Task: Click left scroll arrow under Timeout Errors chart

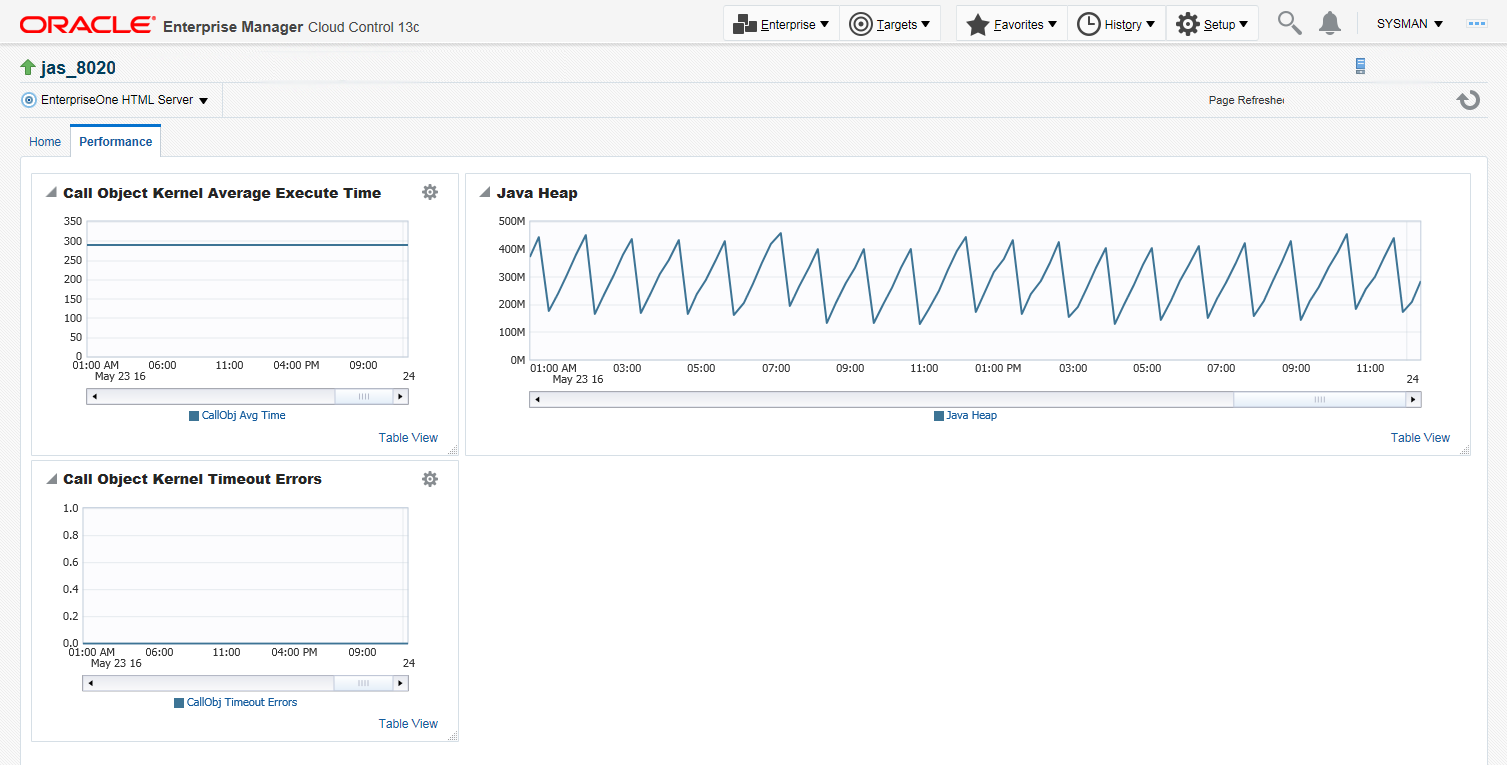Action: coord(91,684)
